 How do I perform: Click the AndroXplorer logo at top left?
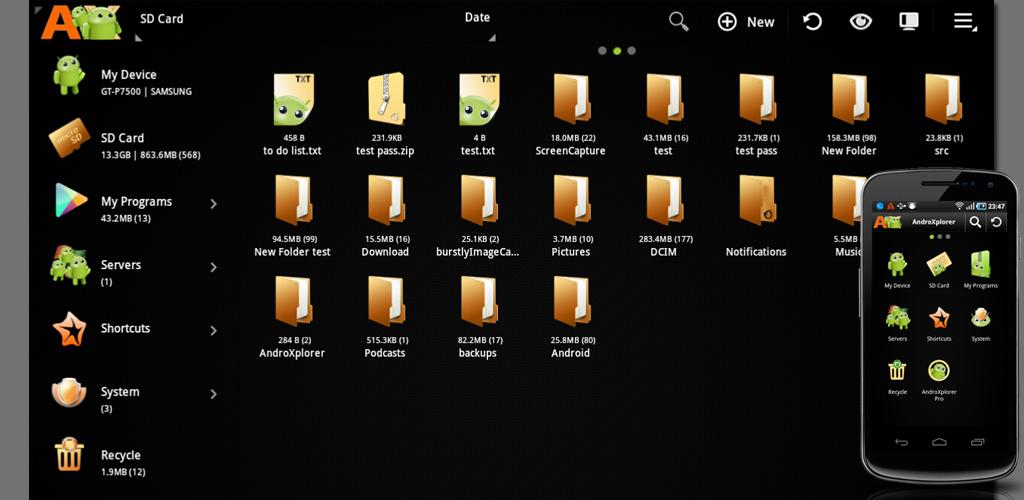[x=81, y=22]
